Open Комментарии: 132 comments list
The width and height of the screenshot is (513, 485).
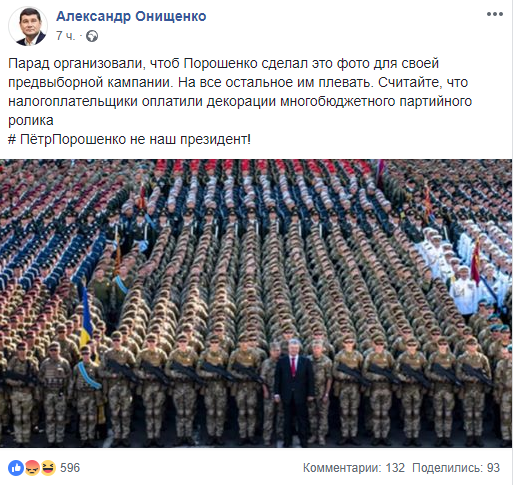[354, 468]
